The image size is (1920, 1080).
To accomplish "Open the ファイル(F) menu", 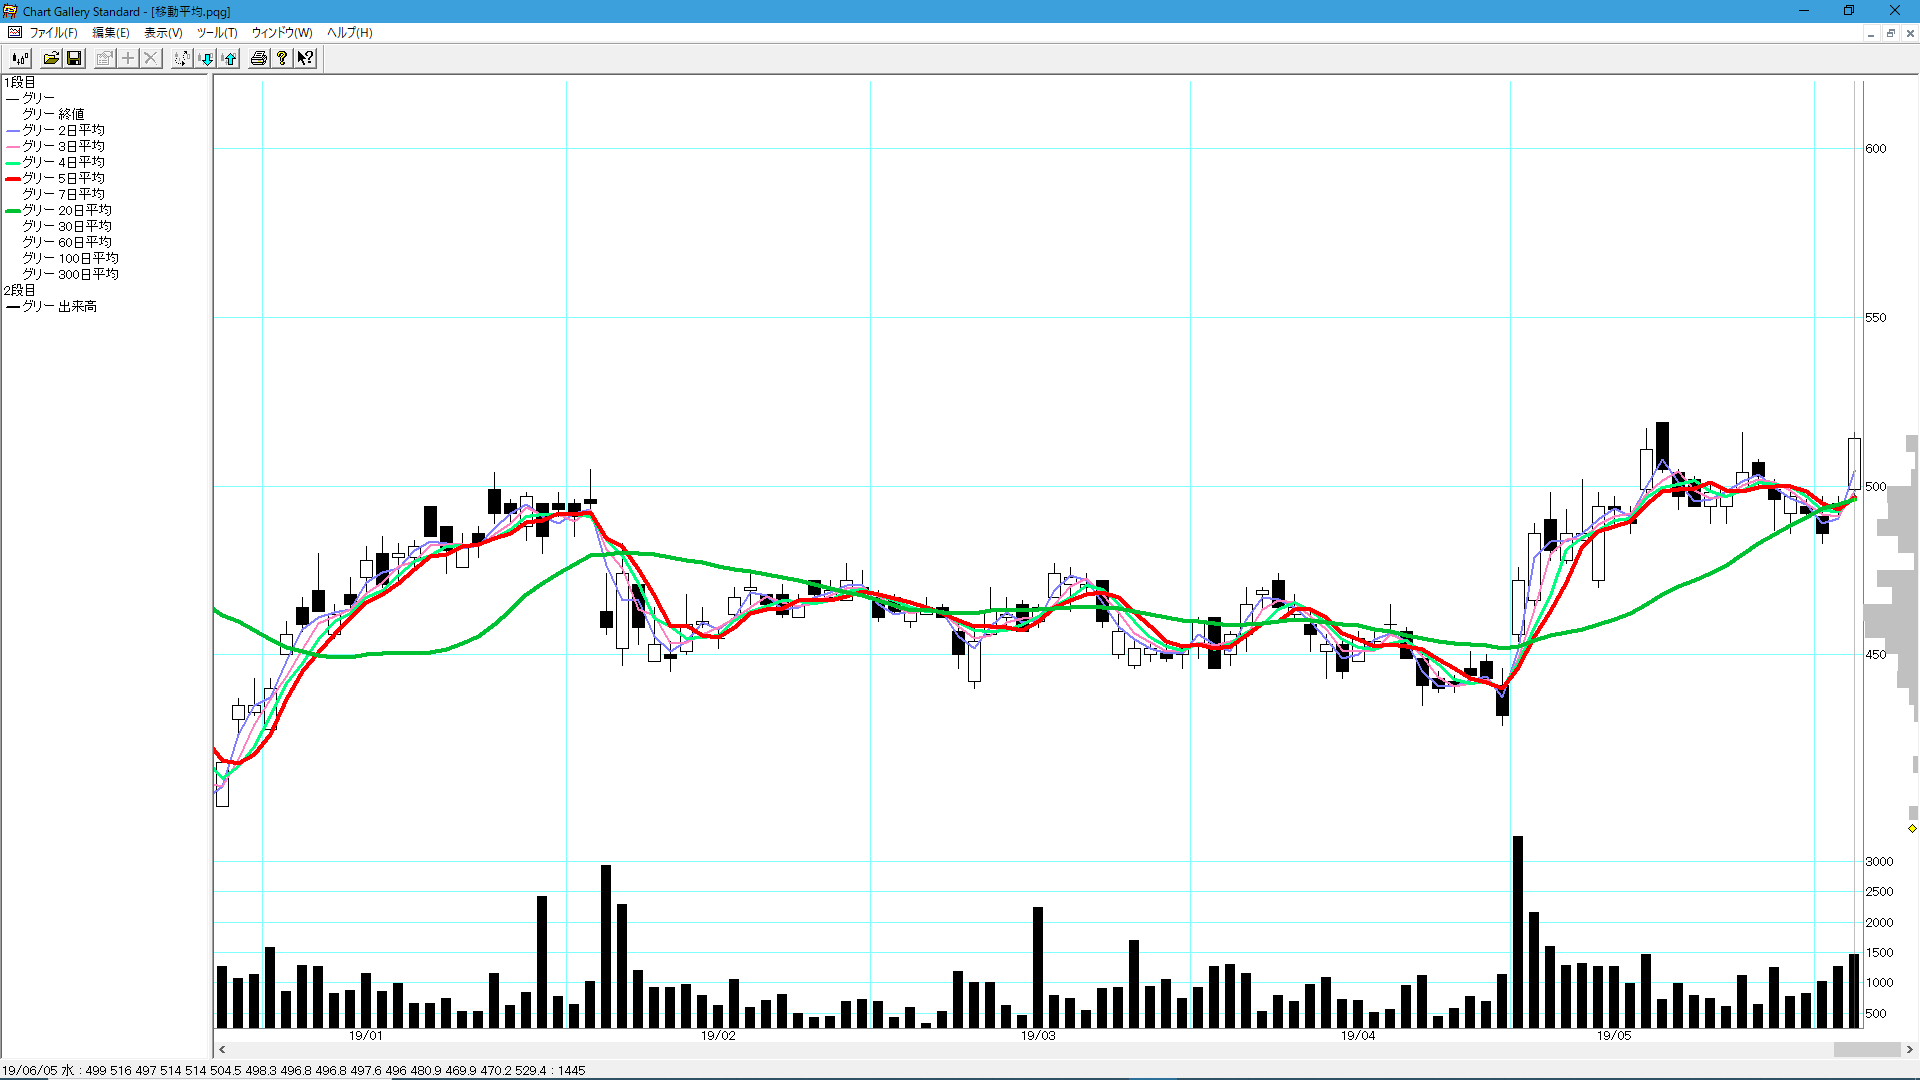I will pos(52,33).
